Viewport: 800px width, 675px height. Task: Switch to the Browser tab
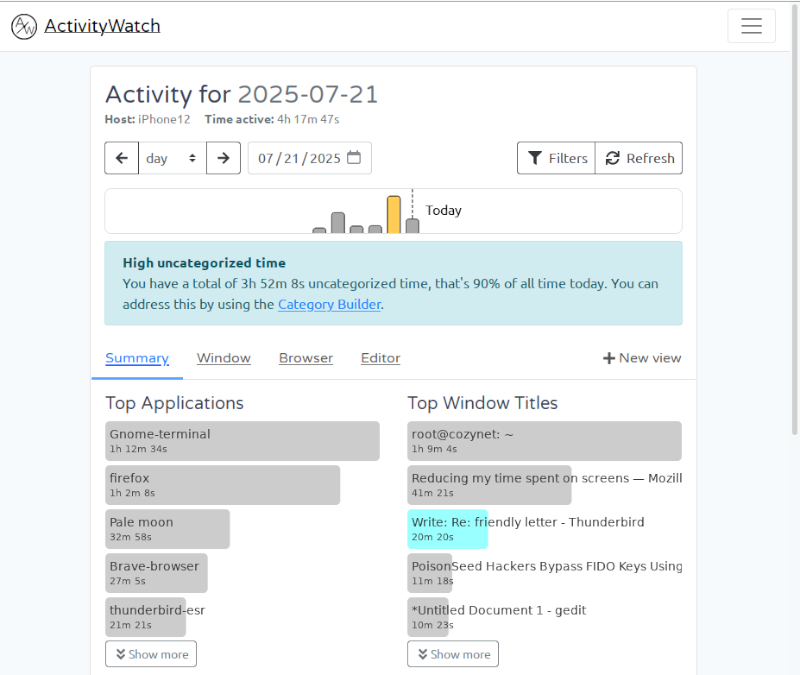(305, 358)
